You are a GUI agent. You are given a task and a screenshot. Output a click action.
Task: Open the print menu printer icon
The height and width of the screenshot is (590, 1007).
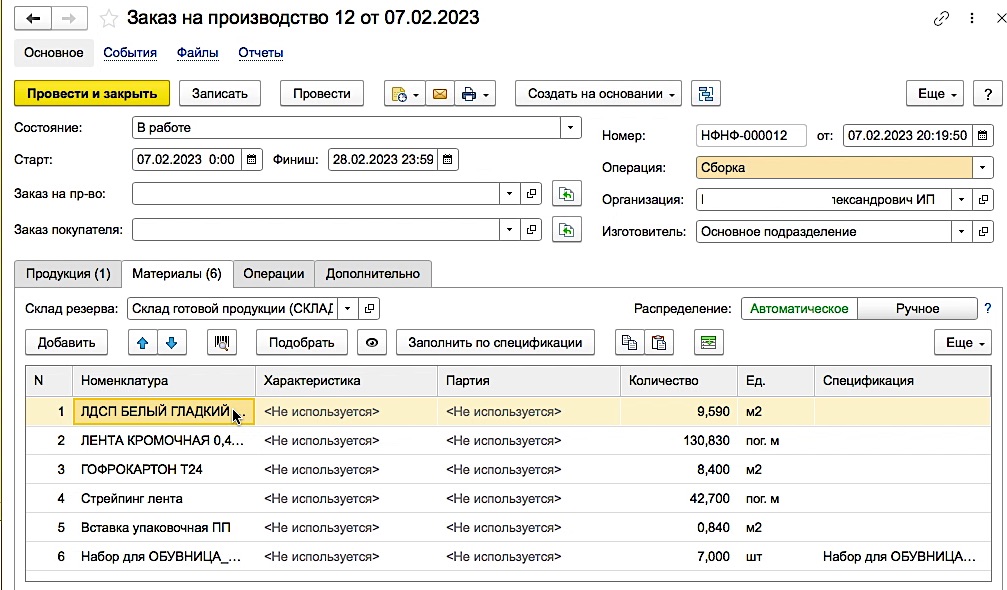pos(475,94)
